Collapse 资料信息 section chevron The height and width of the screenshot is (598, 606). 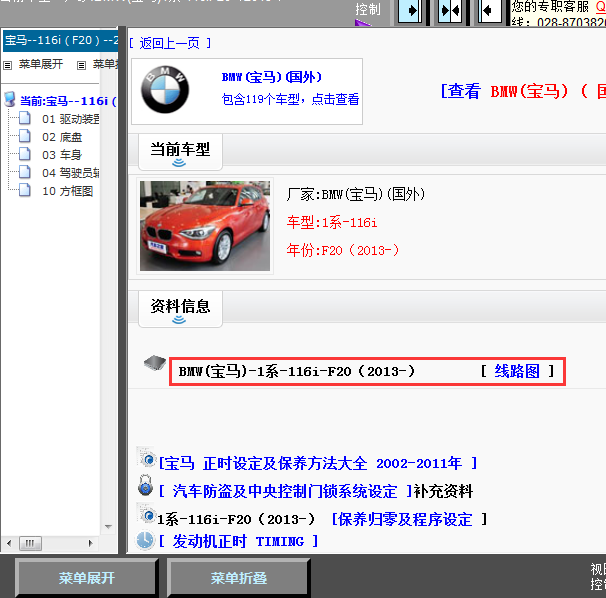pyautogui.click(x=179, y=320)
